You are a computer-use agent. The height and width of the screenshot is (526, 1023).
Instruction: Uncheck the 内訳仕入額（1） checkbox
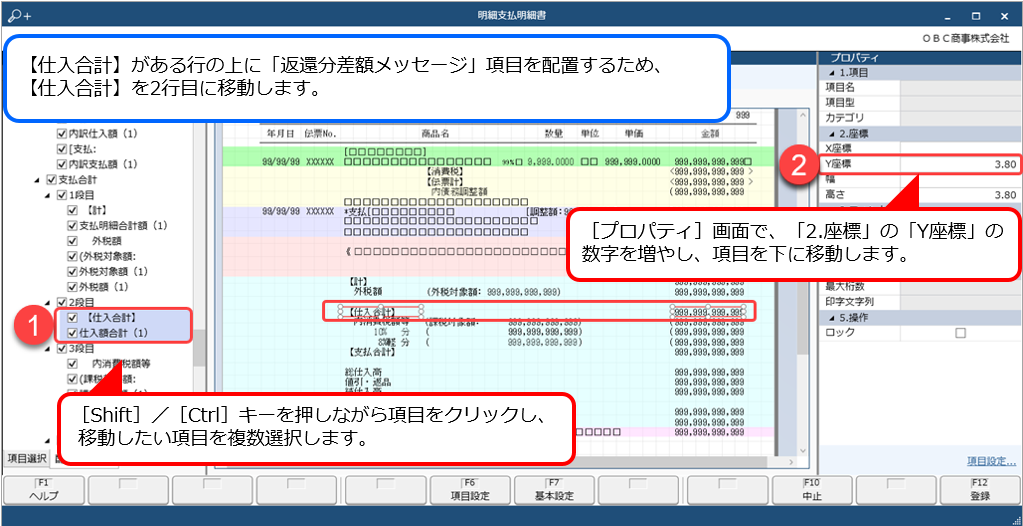coord(62,134)
